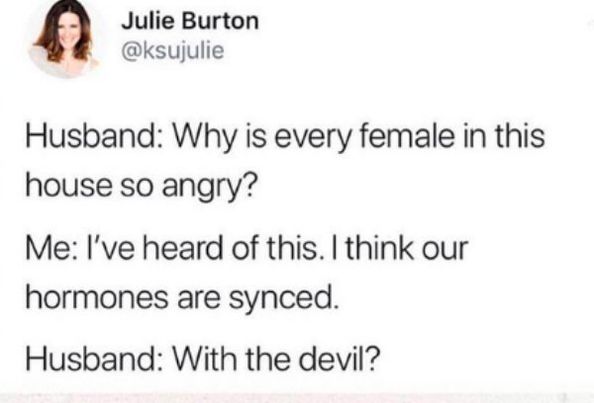594x403 pixels.
Task: Click the display name Julie Burton
Action: coord(190,21)
